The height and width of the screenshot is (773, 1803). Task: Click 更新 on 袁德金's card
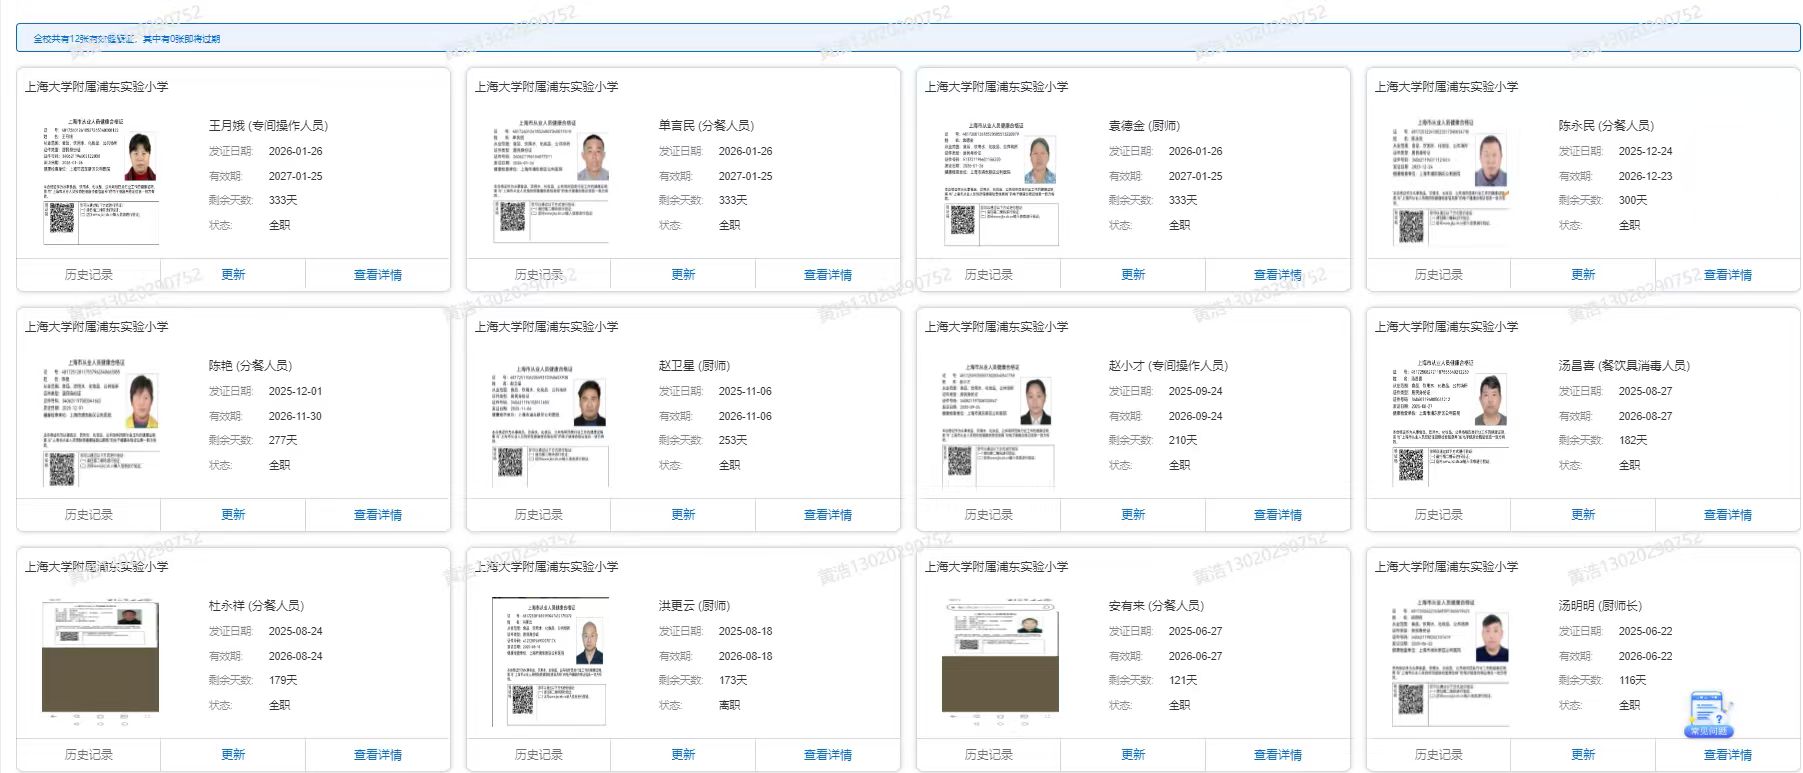click(1133, 275)
